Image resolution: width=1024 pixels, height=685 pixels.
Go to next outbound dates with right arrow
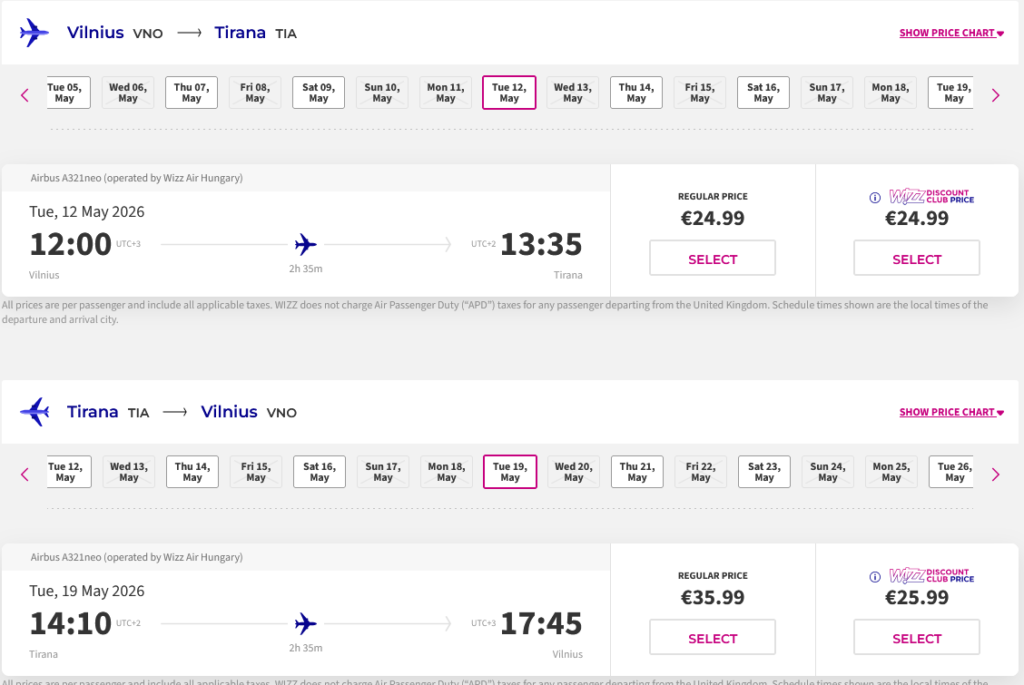click(x=995, y=95)
